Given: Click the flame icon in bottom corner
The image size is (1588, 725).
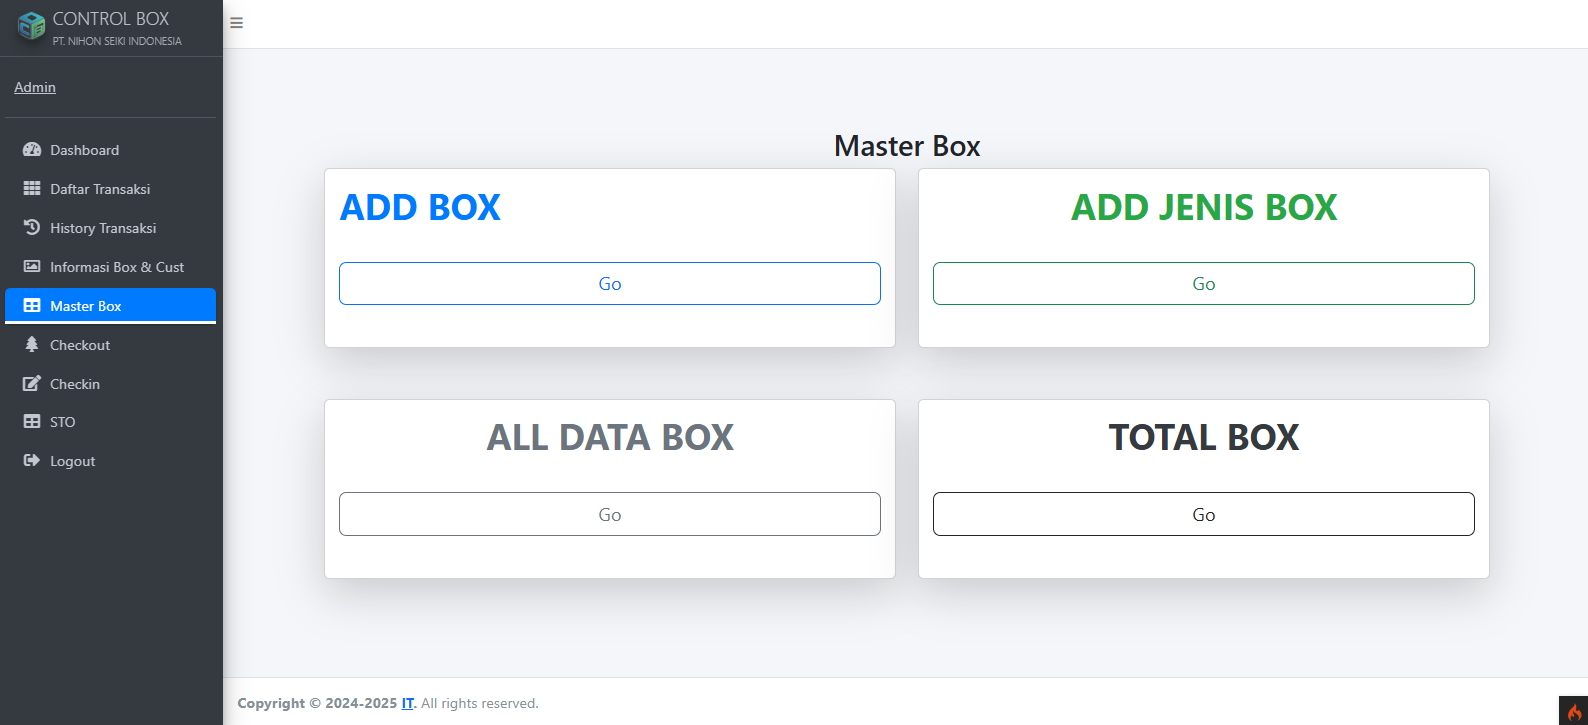Looking at the screenshot, I should click(1574, 711).
